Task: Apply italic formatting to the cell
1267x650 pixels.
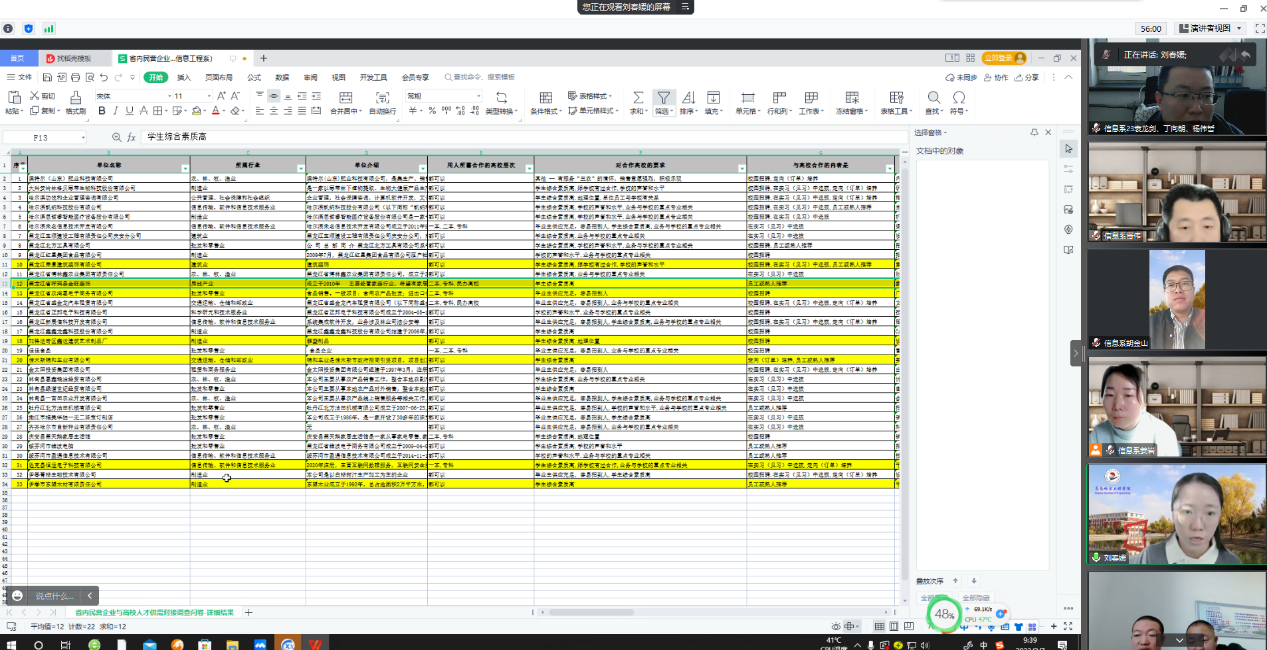Action: (x=115, y=111)
